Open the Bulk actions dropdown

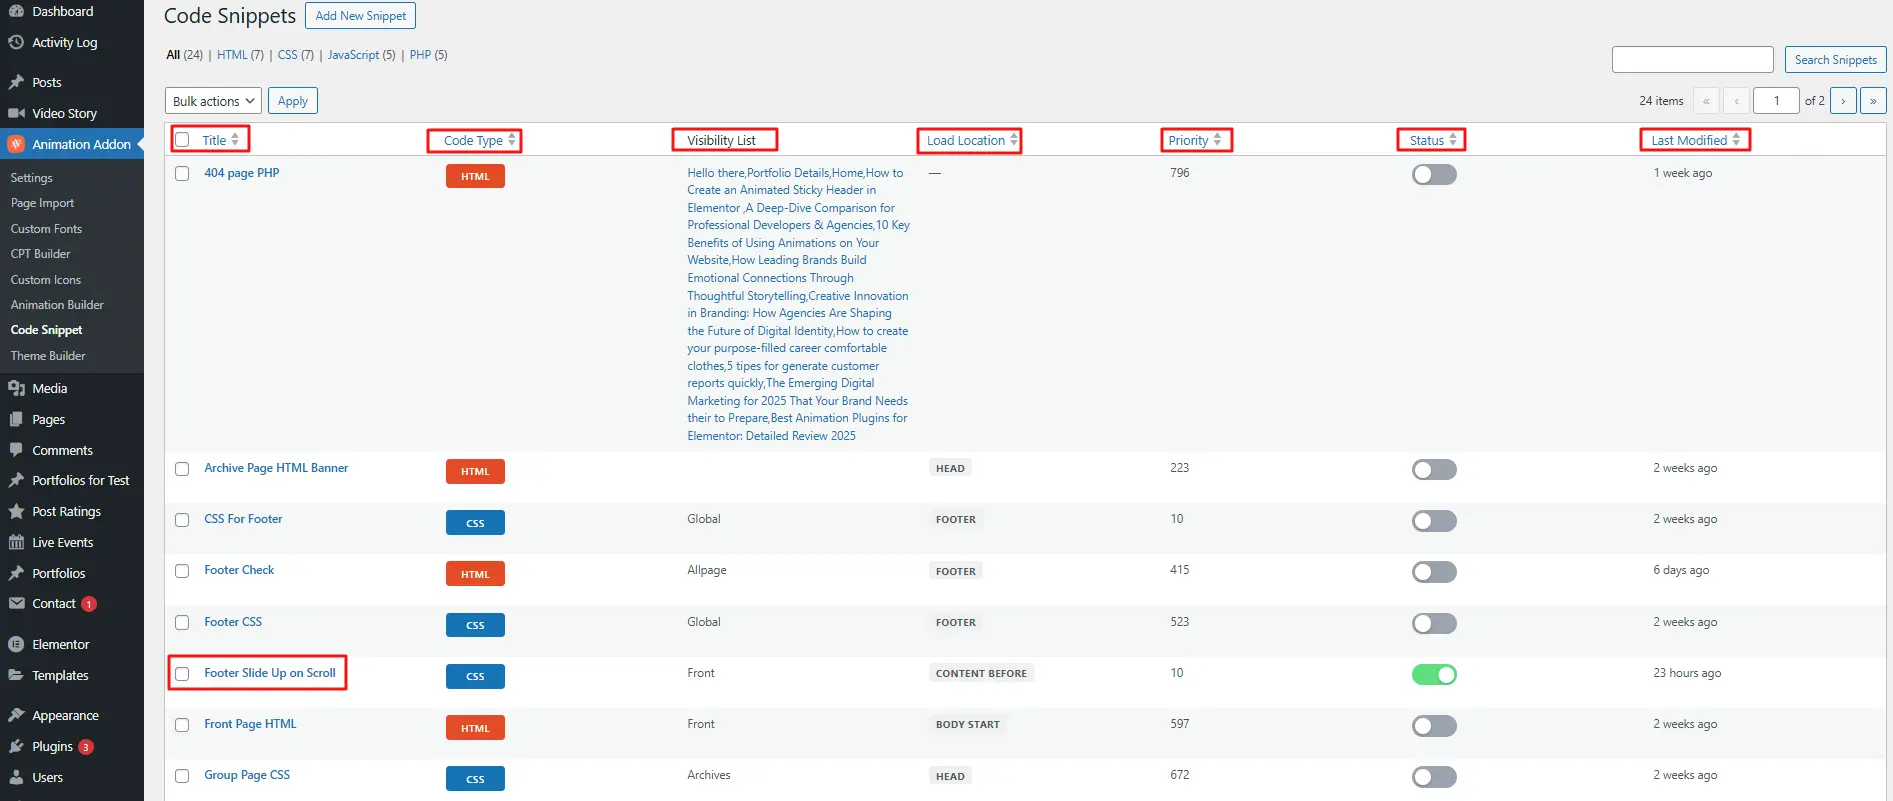coord(213,101)
